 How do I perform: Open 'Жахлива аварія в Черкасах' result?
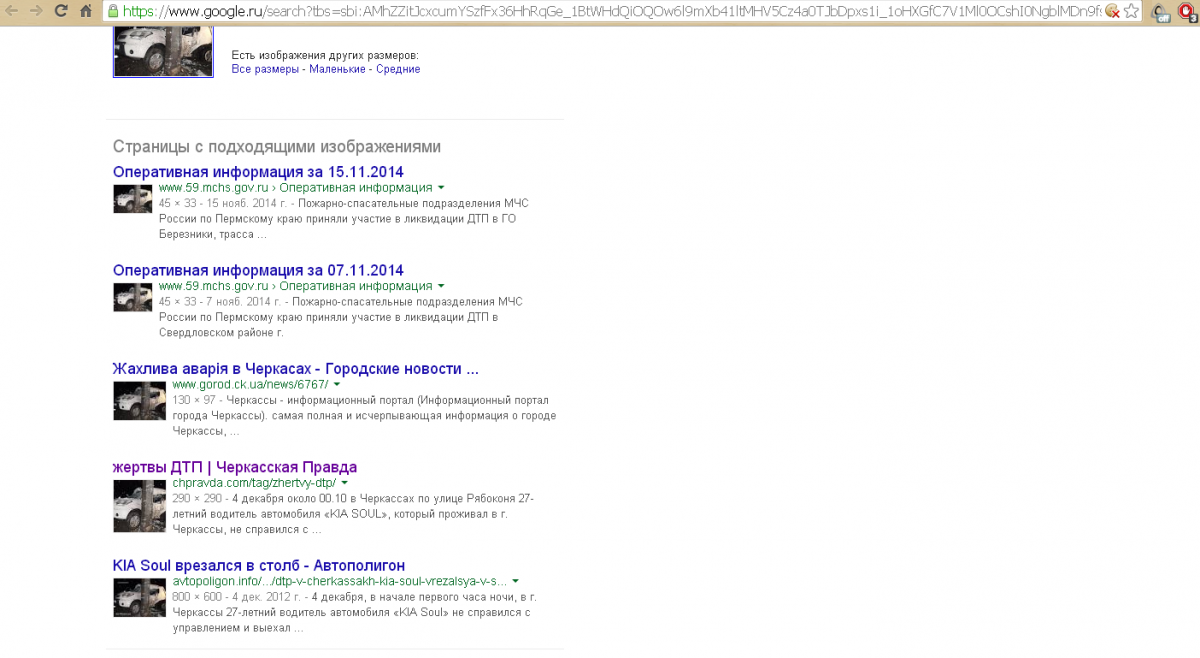point(295,368)
